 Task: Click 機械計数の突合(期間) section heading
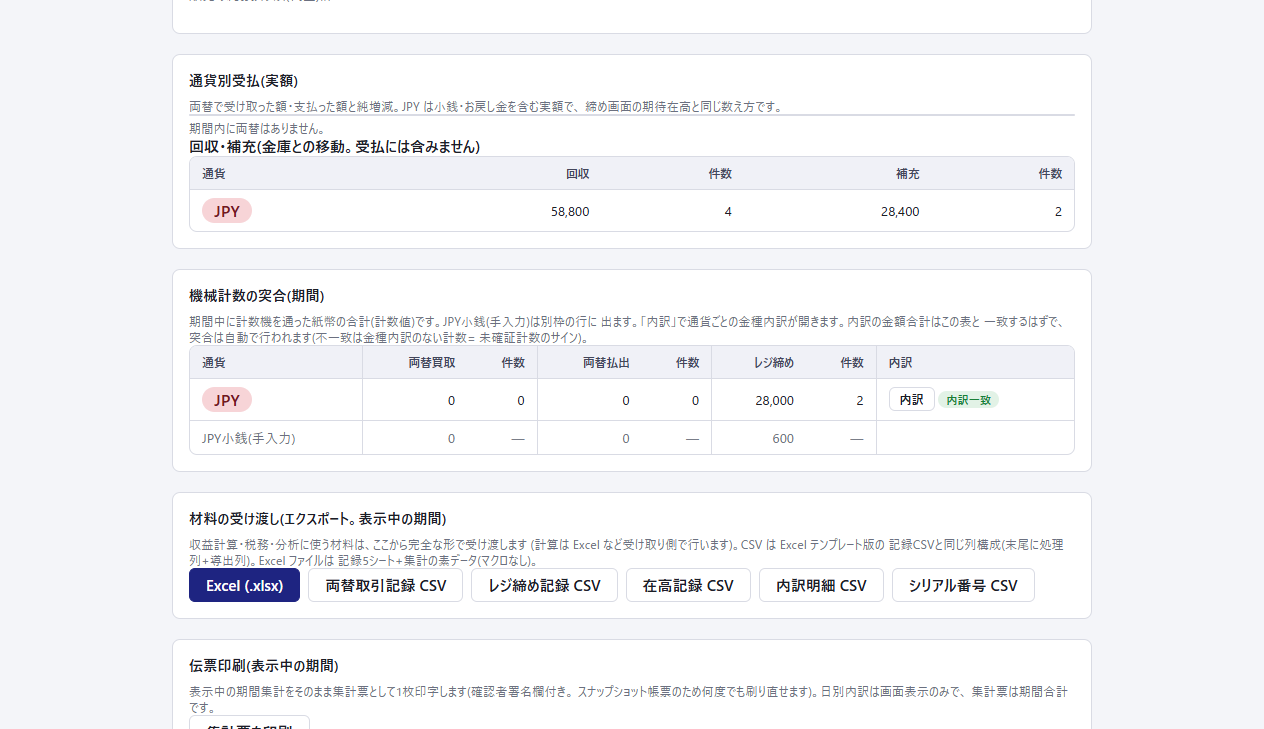[x=257, y=296]
